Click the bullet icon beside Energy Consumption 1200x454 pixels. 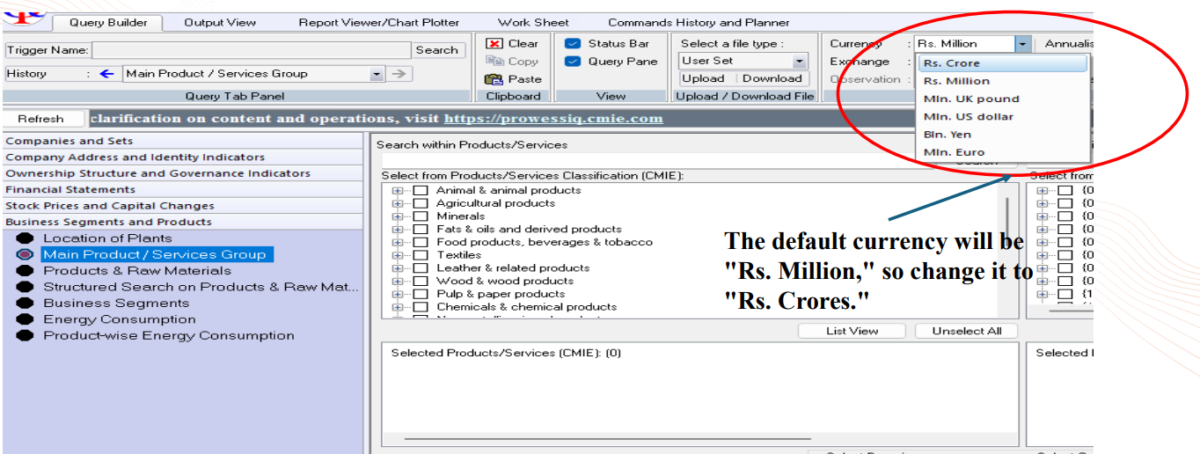point(25,319)
